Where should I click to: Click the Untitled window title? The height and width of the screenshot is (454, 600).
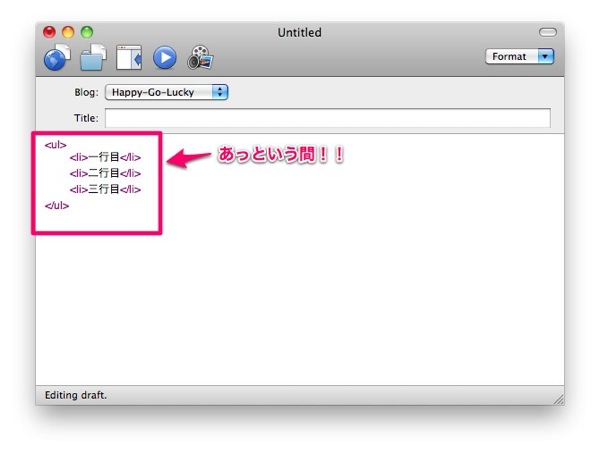coord(300,33)
